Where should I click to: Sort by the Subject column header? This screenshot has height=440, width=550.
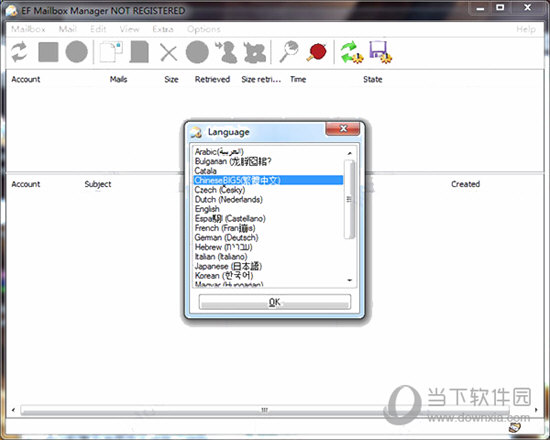(x=98, y=184)
